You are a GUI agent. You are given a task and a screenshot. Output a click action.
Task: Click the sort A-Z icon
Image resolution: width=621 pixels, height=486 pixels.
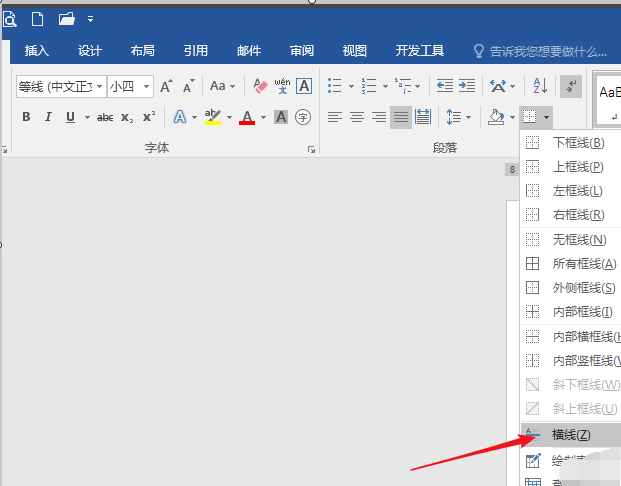(540, 86)
